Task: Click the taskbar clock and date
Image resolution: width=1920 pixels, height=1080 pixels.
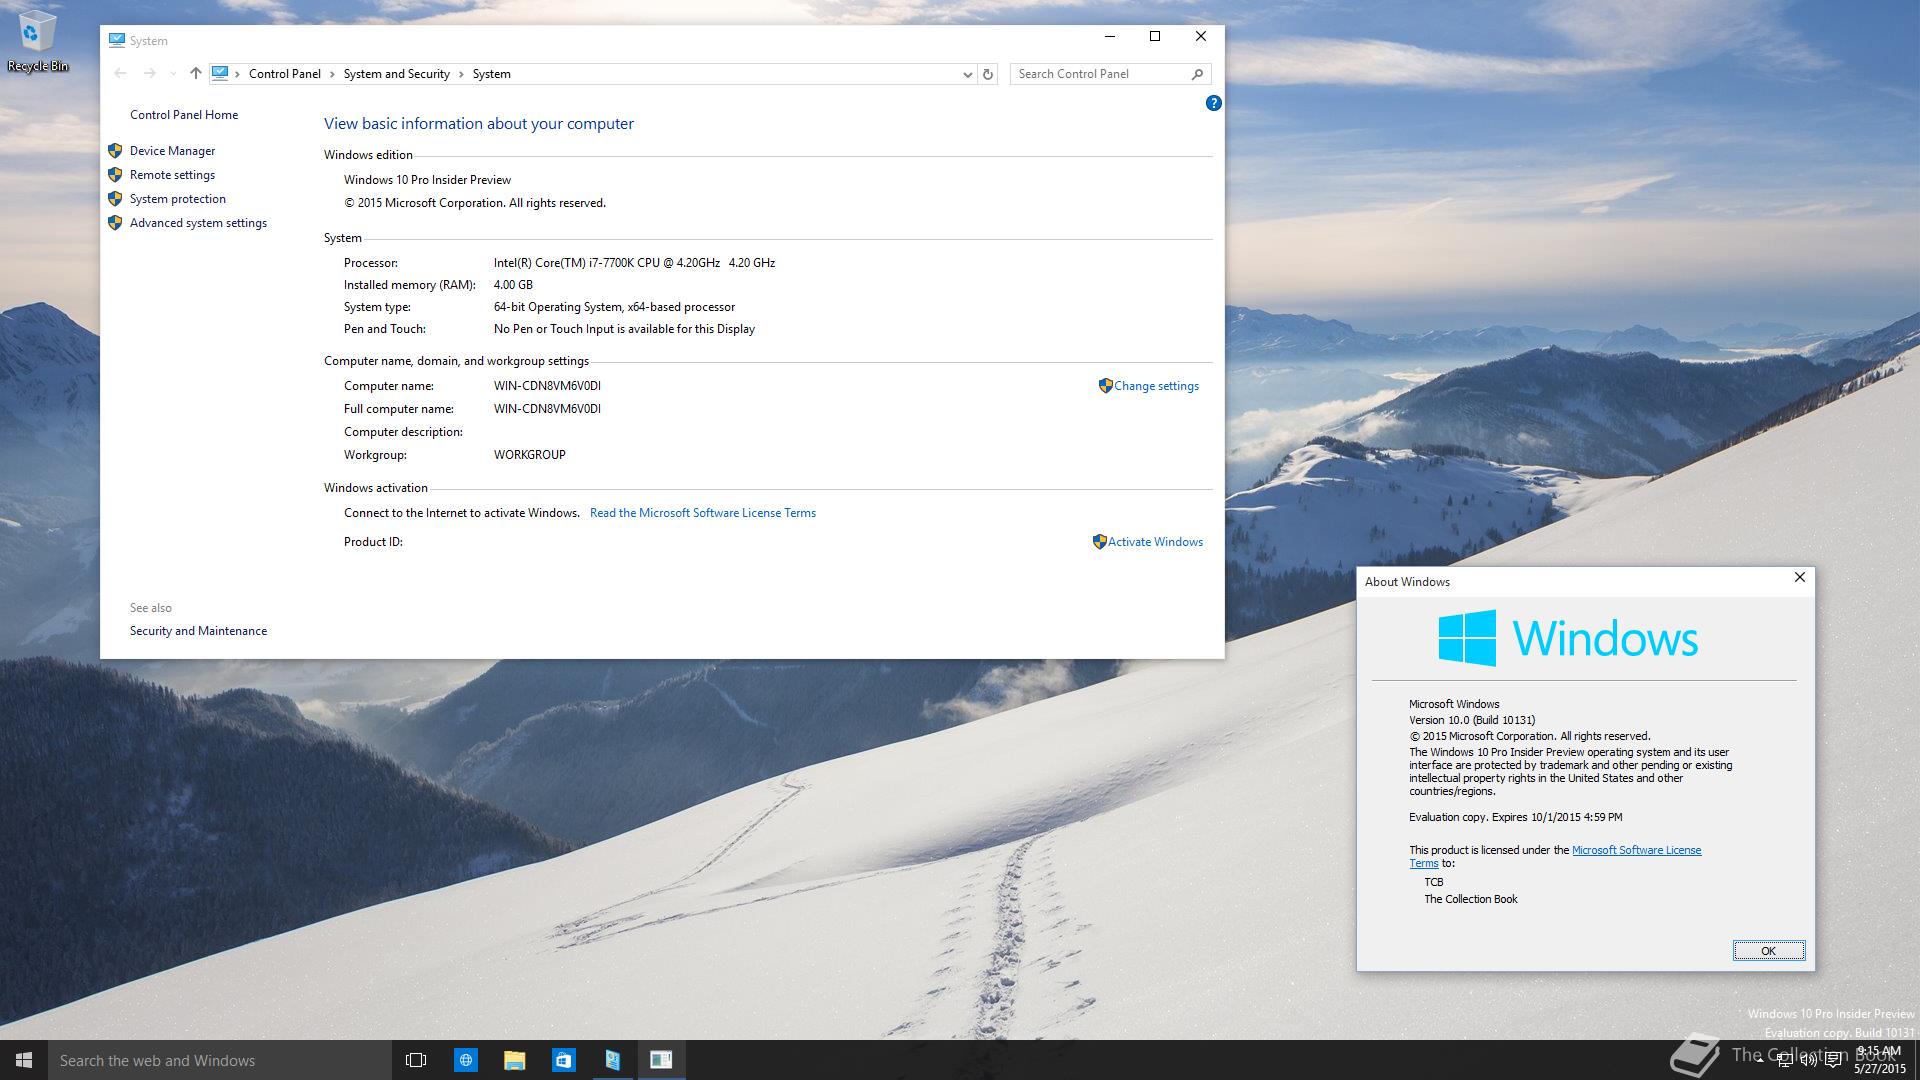Action: [1879, 1060]
